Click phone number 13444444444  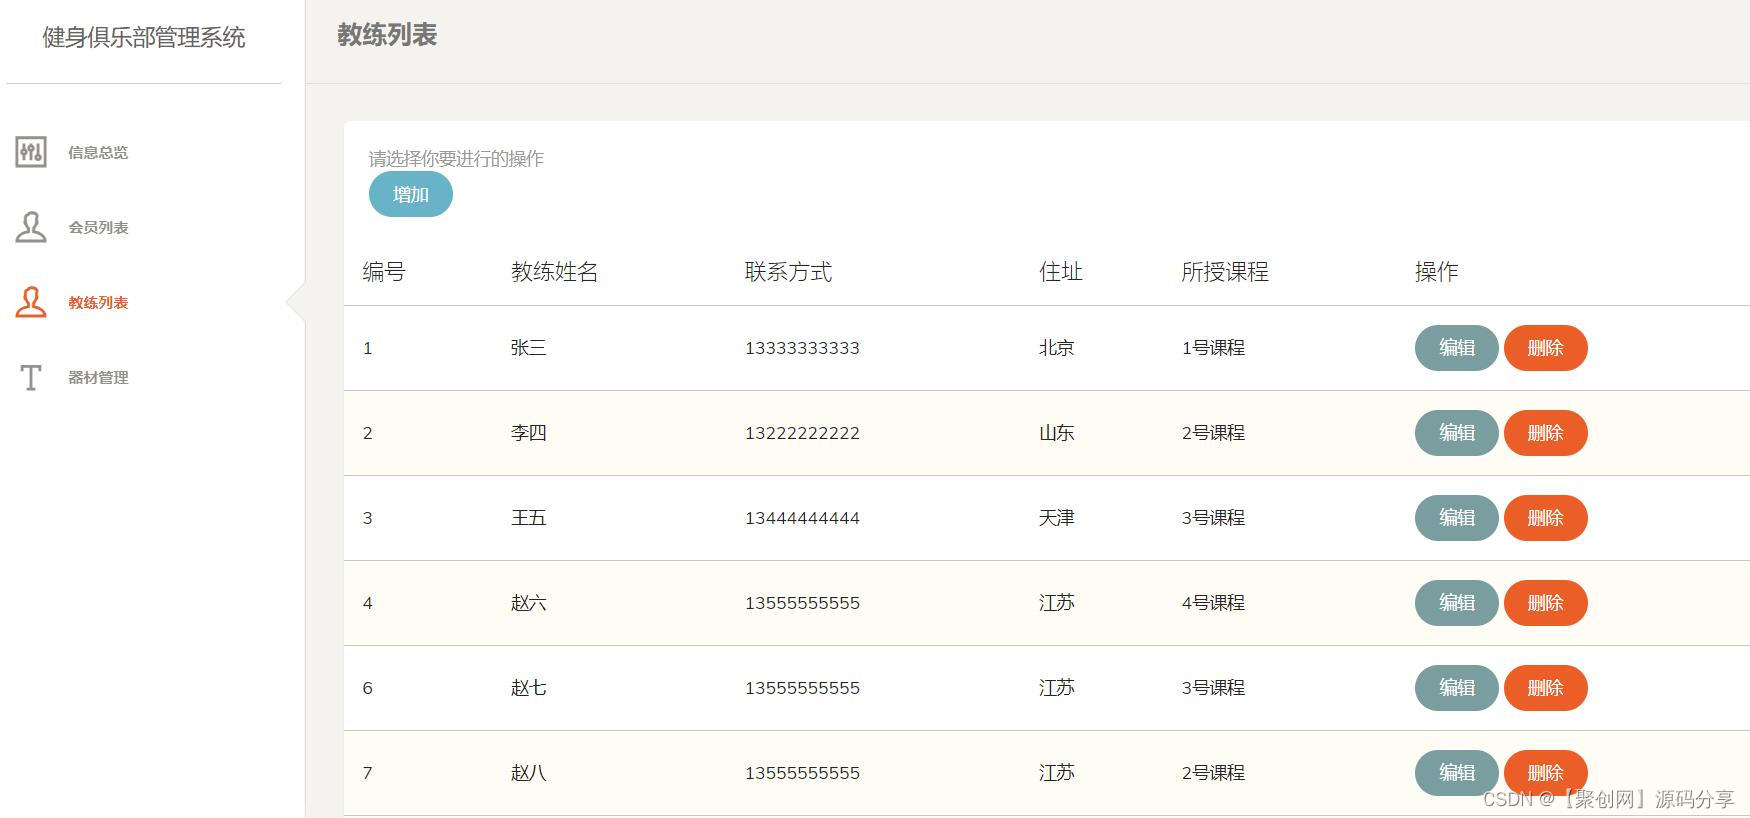tap(802, 518)
